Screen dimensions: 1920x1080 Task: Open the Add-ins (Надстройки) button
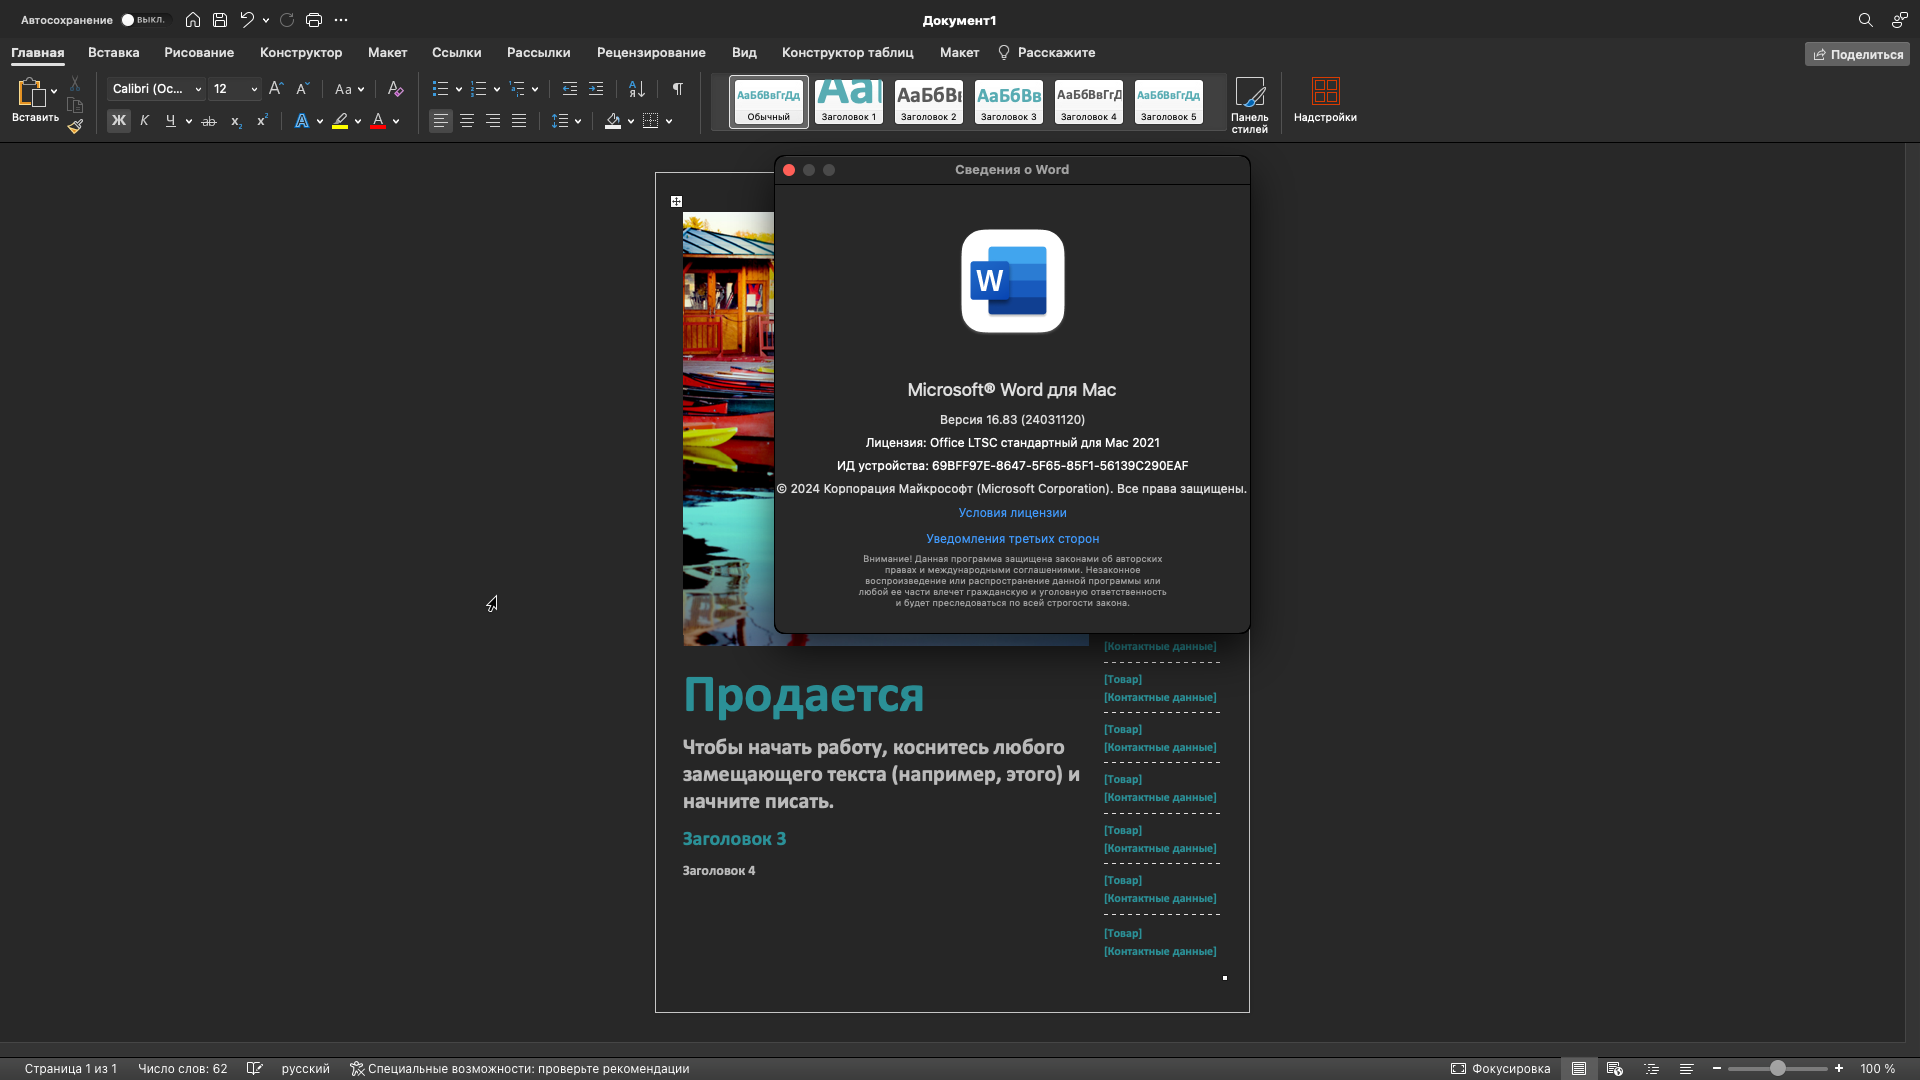tap(1324, 101)
